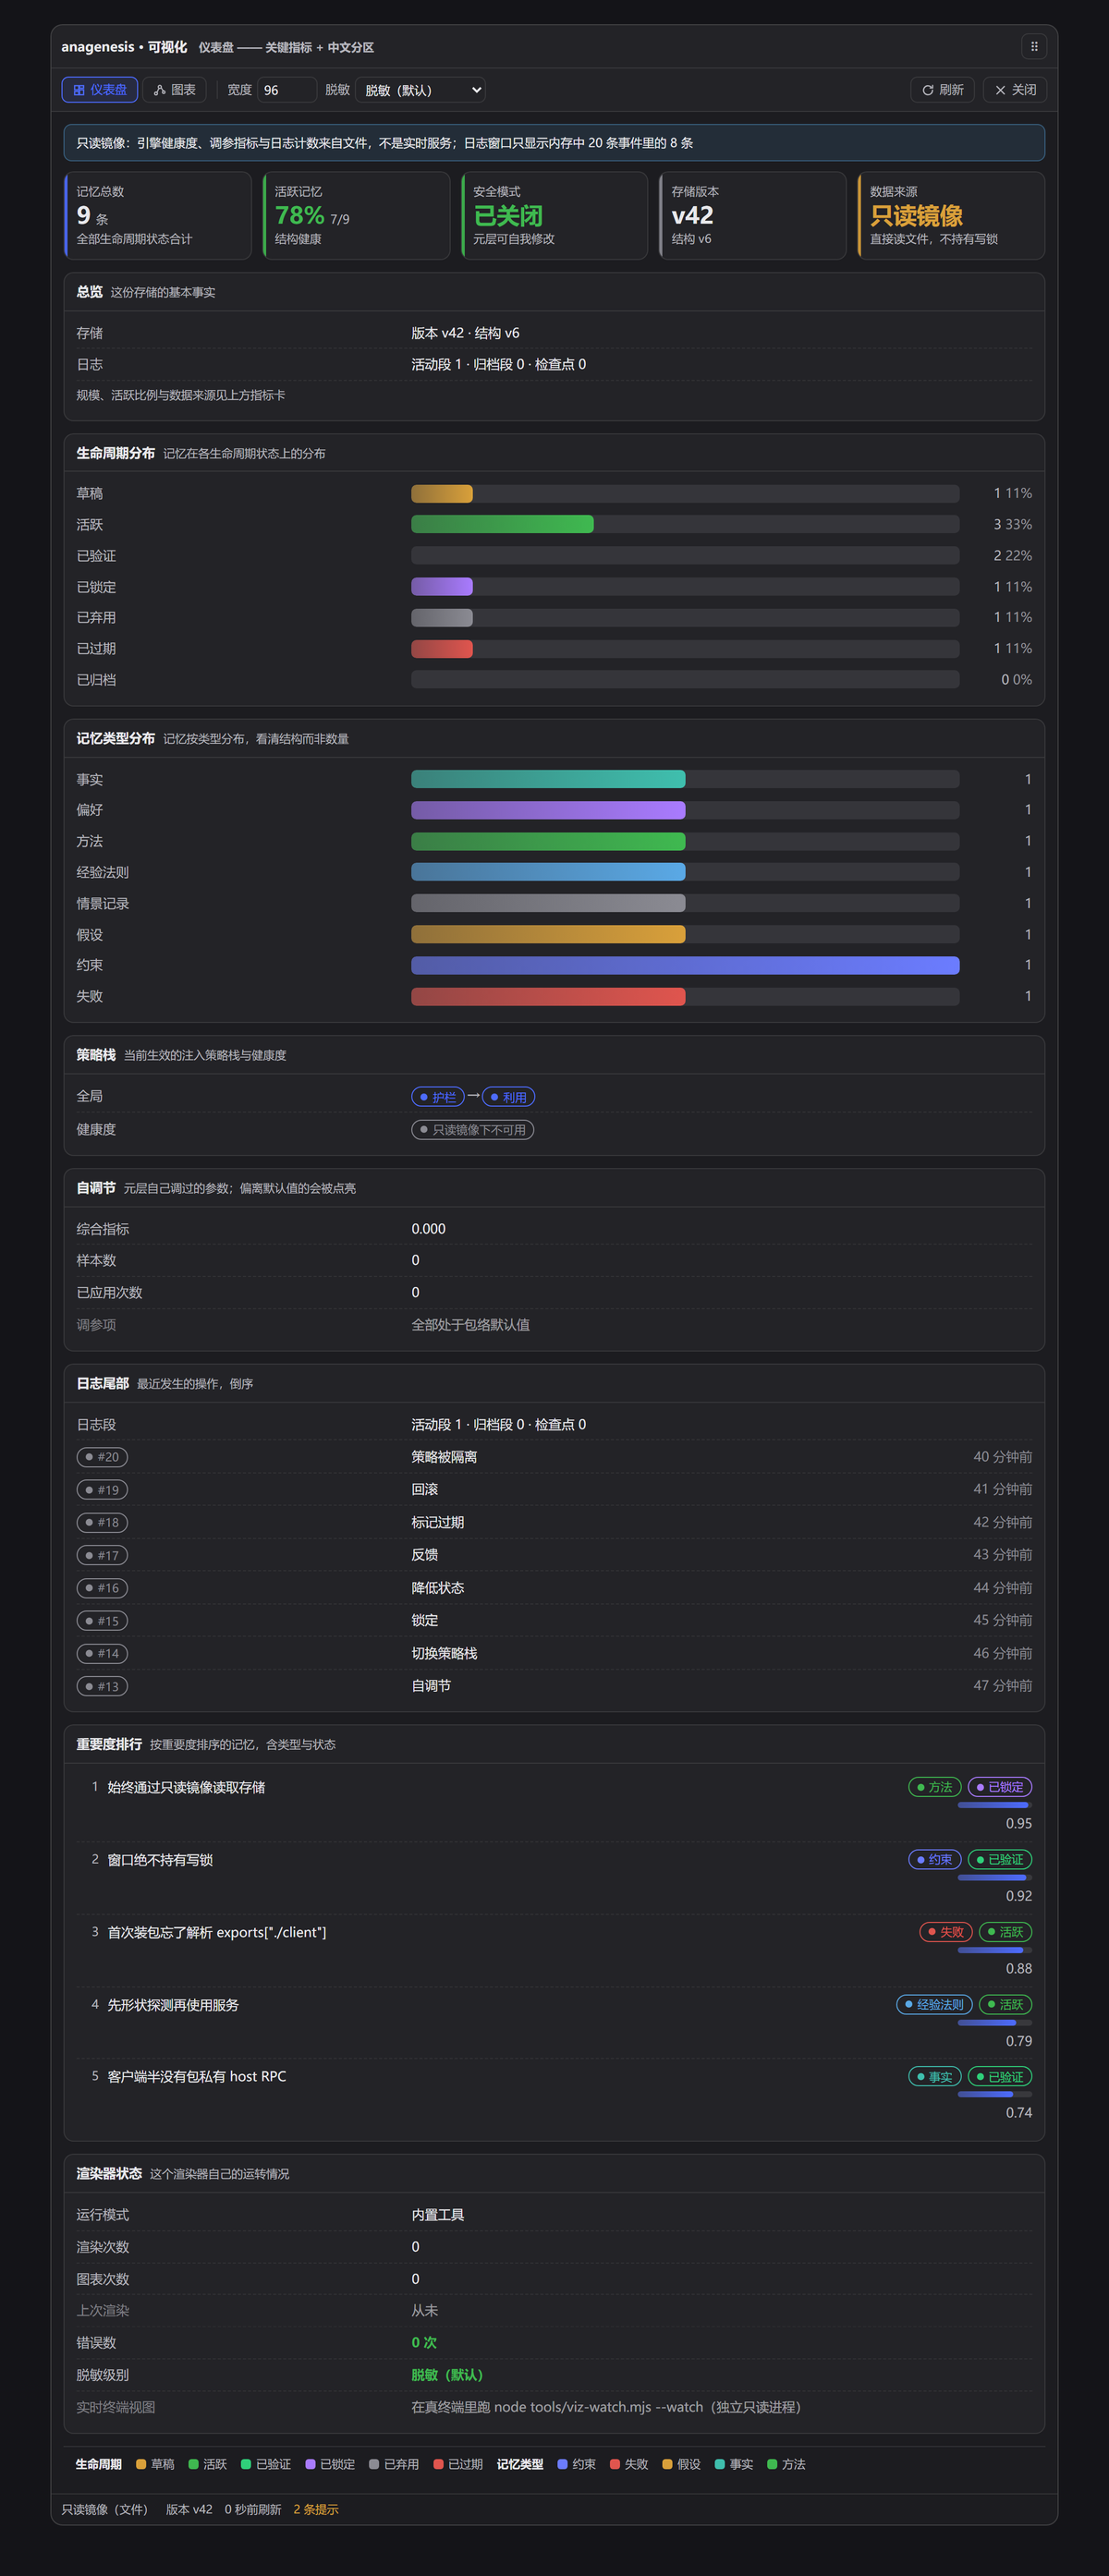The height and width of the screenshot is (2576, 1109).
Task: Select log entry #14 badge
Action: pyautogui.click(x=103, y=1654)
